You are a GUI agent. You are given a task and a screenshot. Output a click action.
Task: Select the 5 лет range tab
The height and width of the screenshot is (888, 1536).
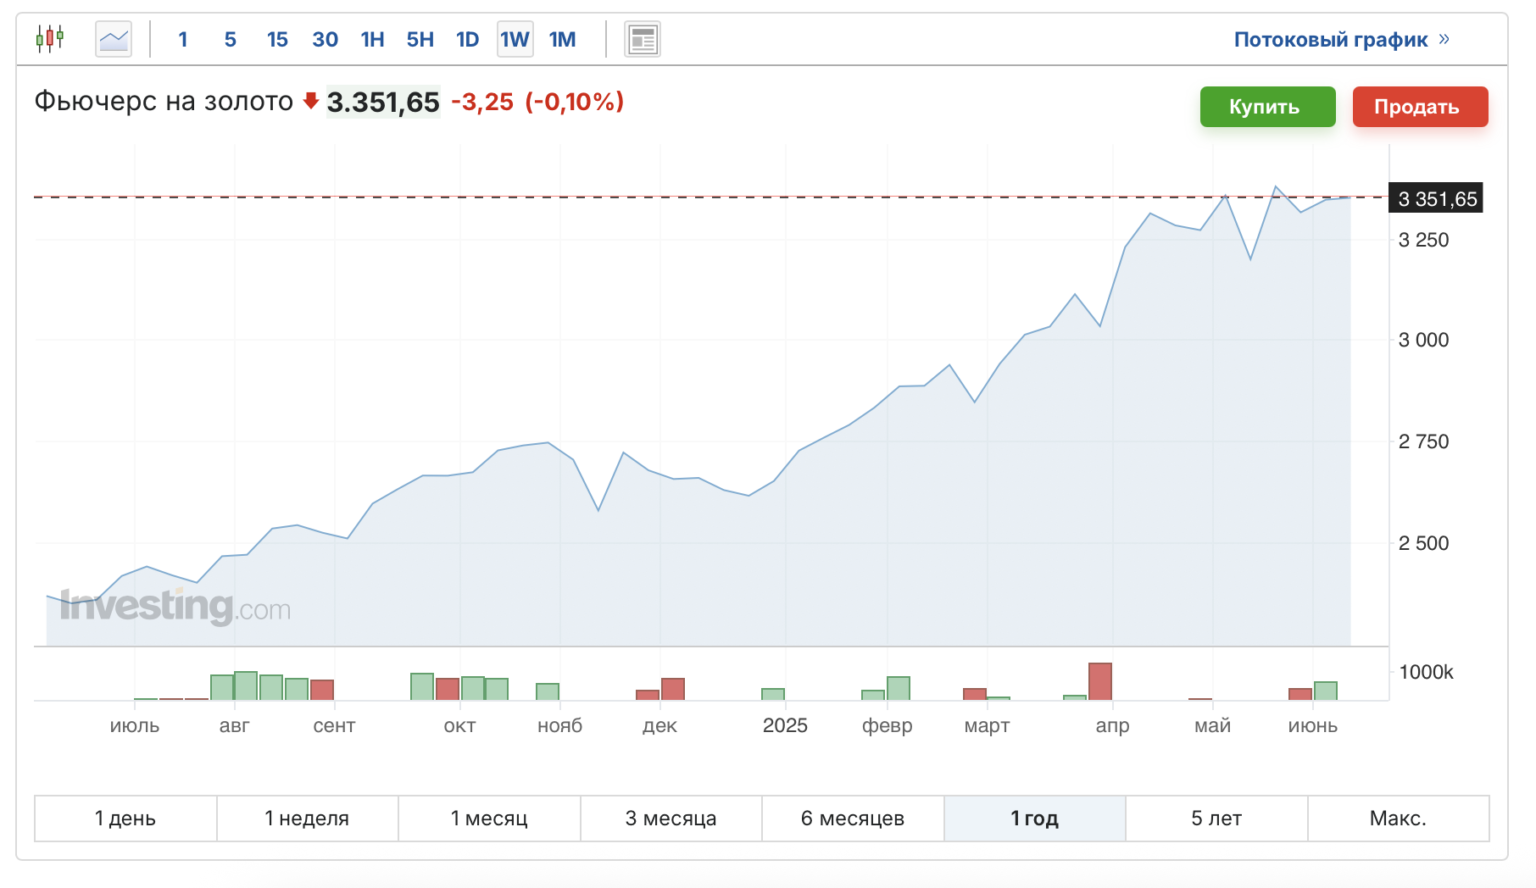click(x=1216, y=818)
